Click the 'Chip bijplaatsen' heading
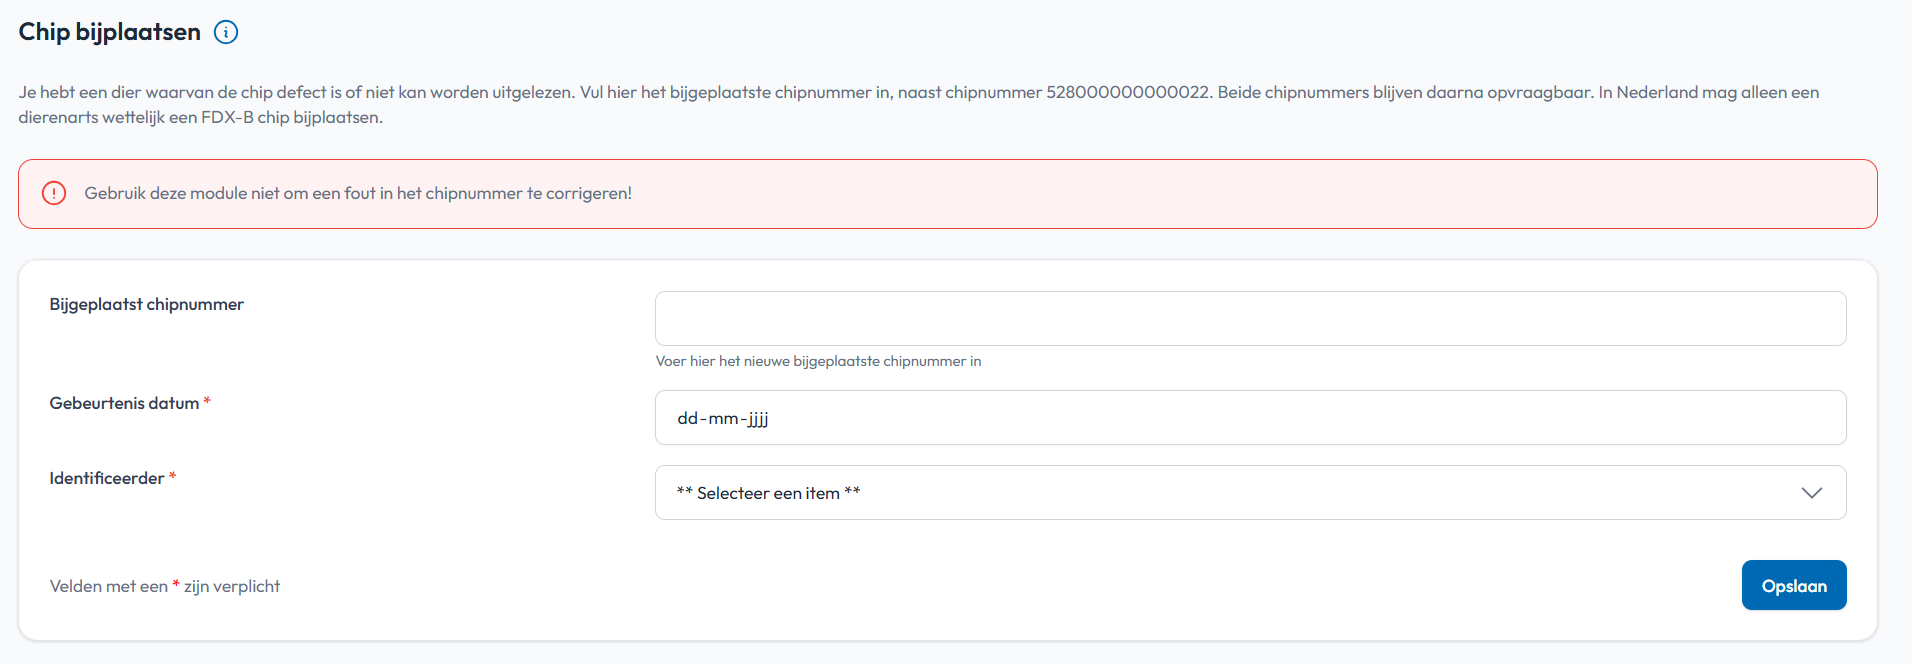The image size is (1912, 664). pyautogui.click(x=110, y=32)
